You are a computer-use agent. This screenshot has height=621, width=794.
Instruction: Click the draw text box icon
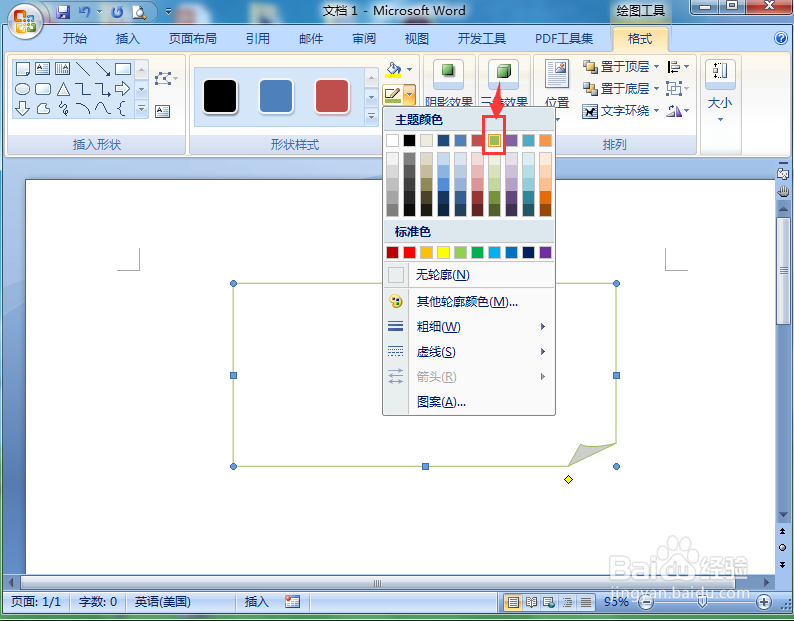163,111
